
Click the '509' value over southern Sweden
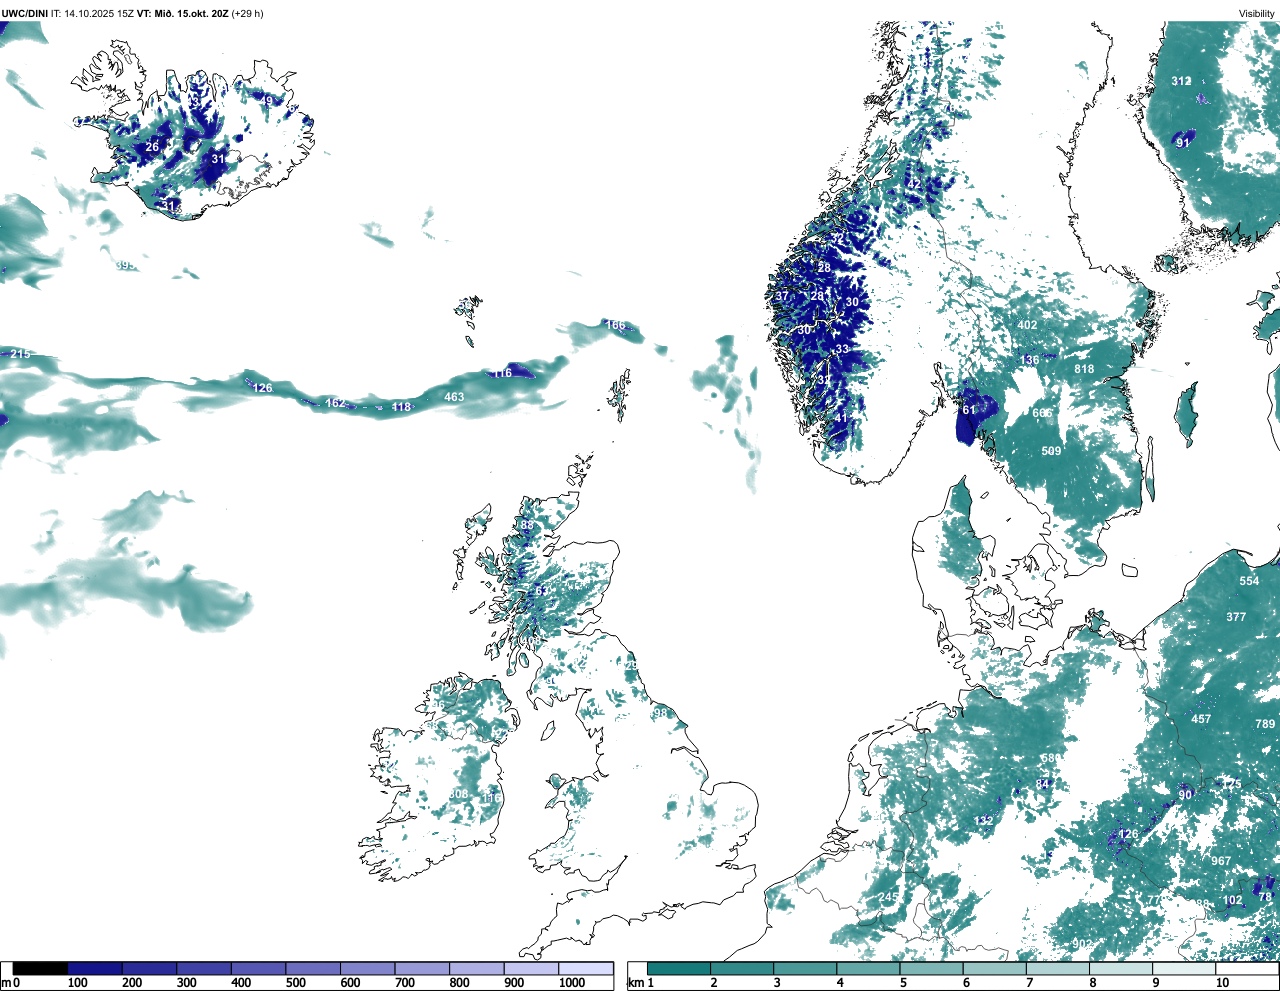pyautogui.click(x=1051, y=451)
